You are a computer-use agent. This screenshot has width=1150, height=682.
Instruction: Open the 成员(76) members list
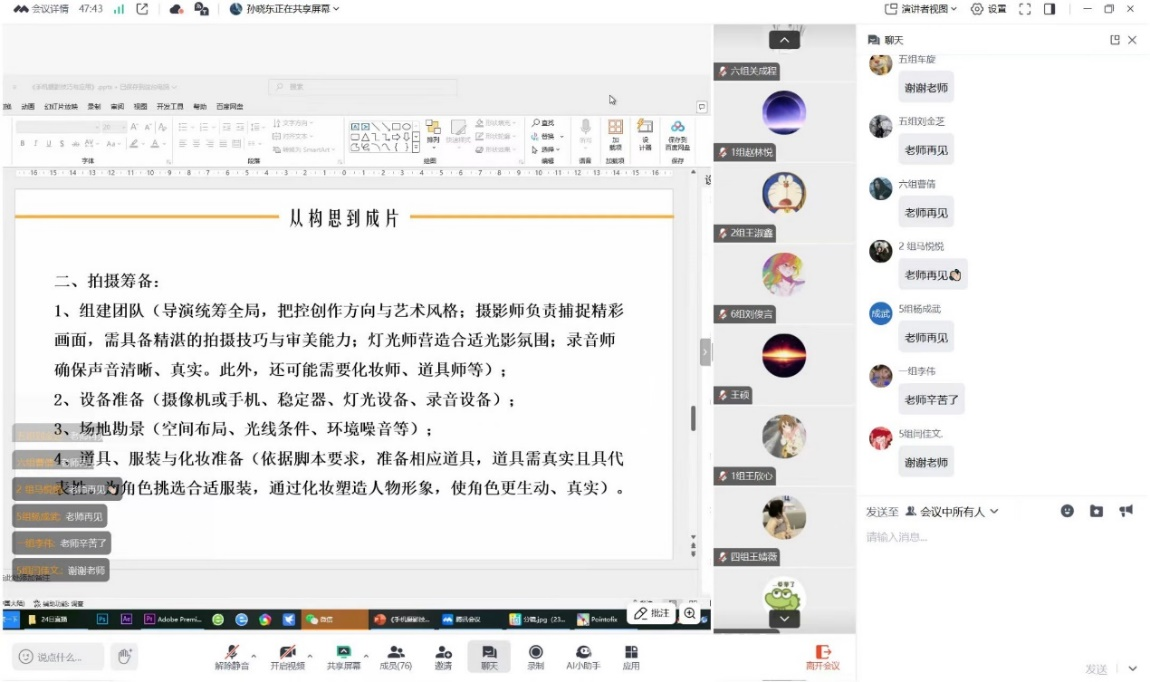(x=396, y=655)
